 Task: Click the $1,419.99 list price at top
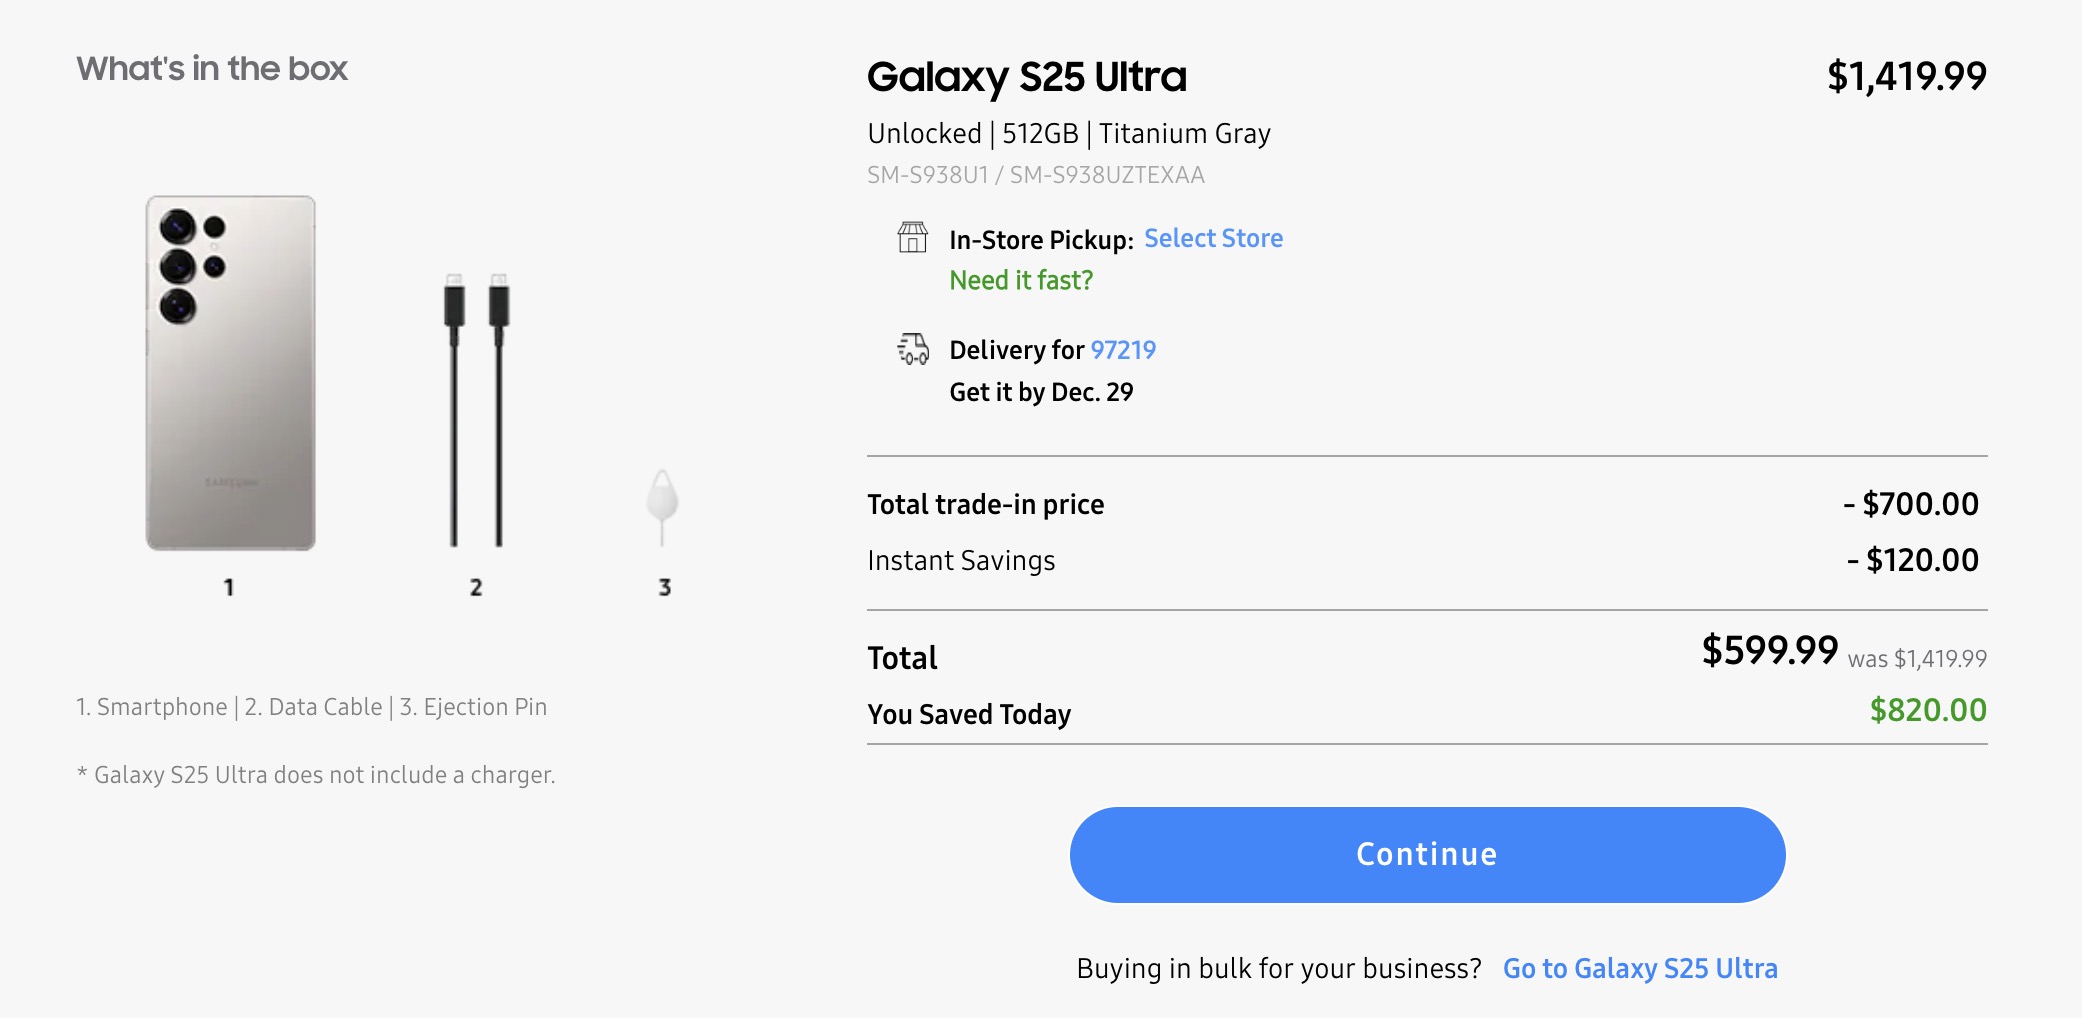1906,76
